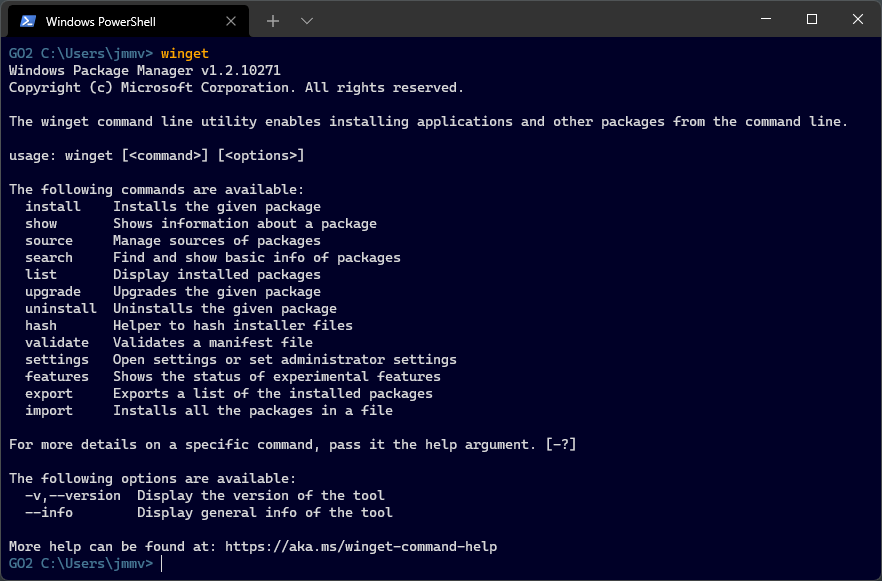Screen dimensions: 882x581
Task: Click 'Open settings or set administrator settings'
Action: [x=285, y=359]
